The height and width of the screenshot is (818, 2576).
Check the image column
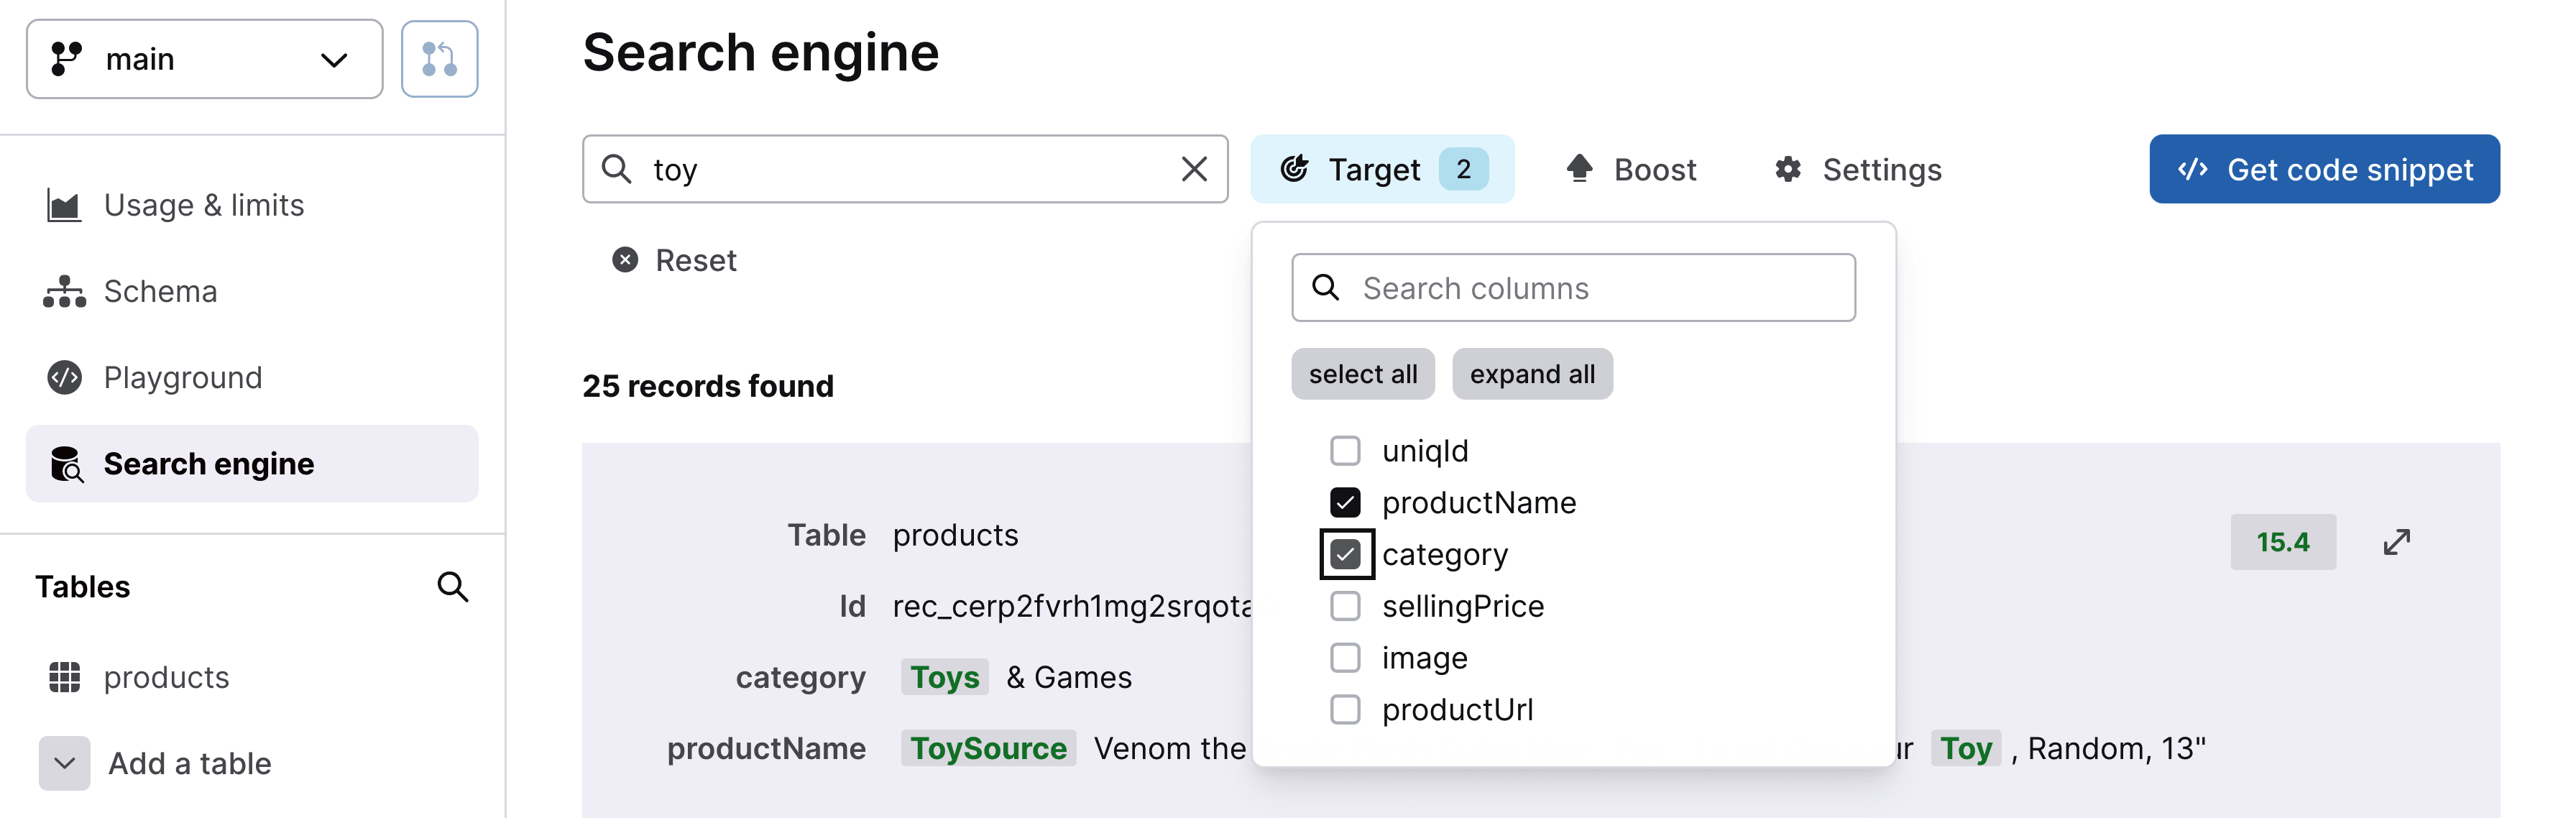(1345, 658)
